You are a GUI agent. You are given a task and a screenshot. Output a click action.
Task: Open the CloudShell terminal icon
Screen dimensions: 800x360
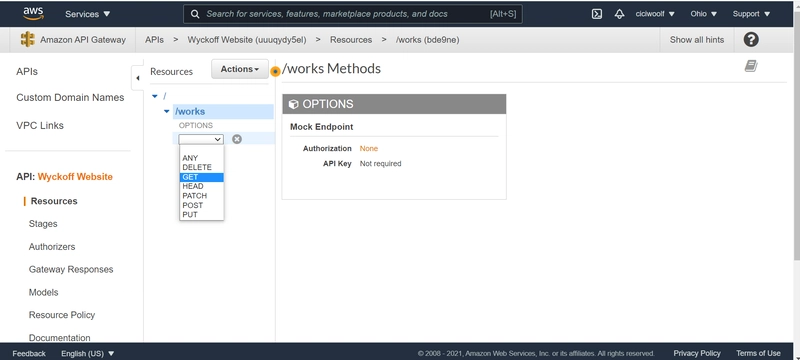coord(597,14)
